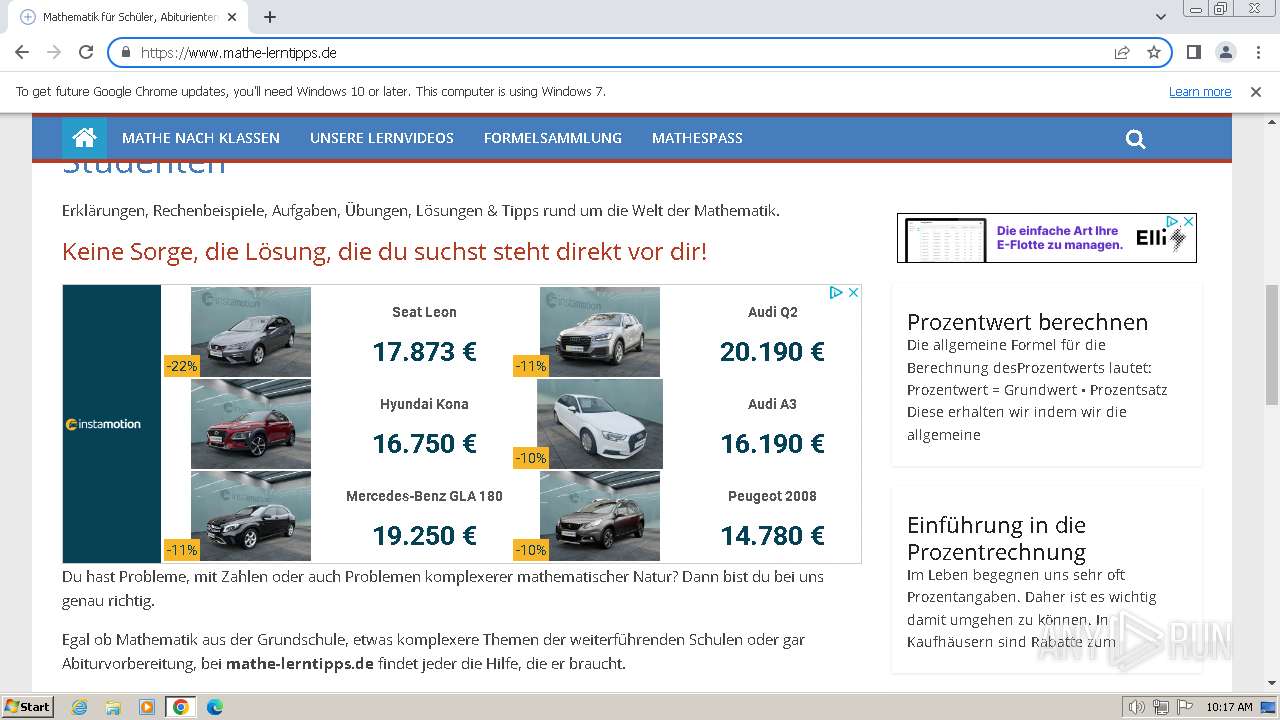The height and width of the screenshot is (720, 1280).
Task: Launch Windows Media Player from taskbar
Action: 147,707
